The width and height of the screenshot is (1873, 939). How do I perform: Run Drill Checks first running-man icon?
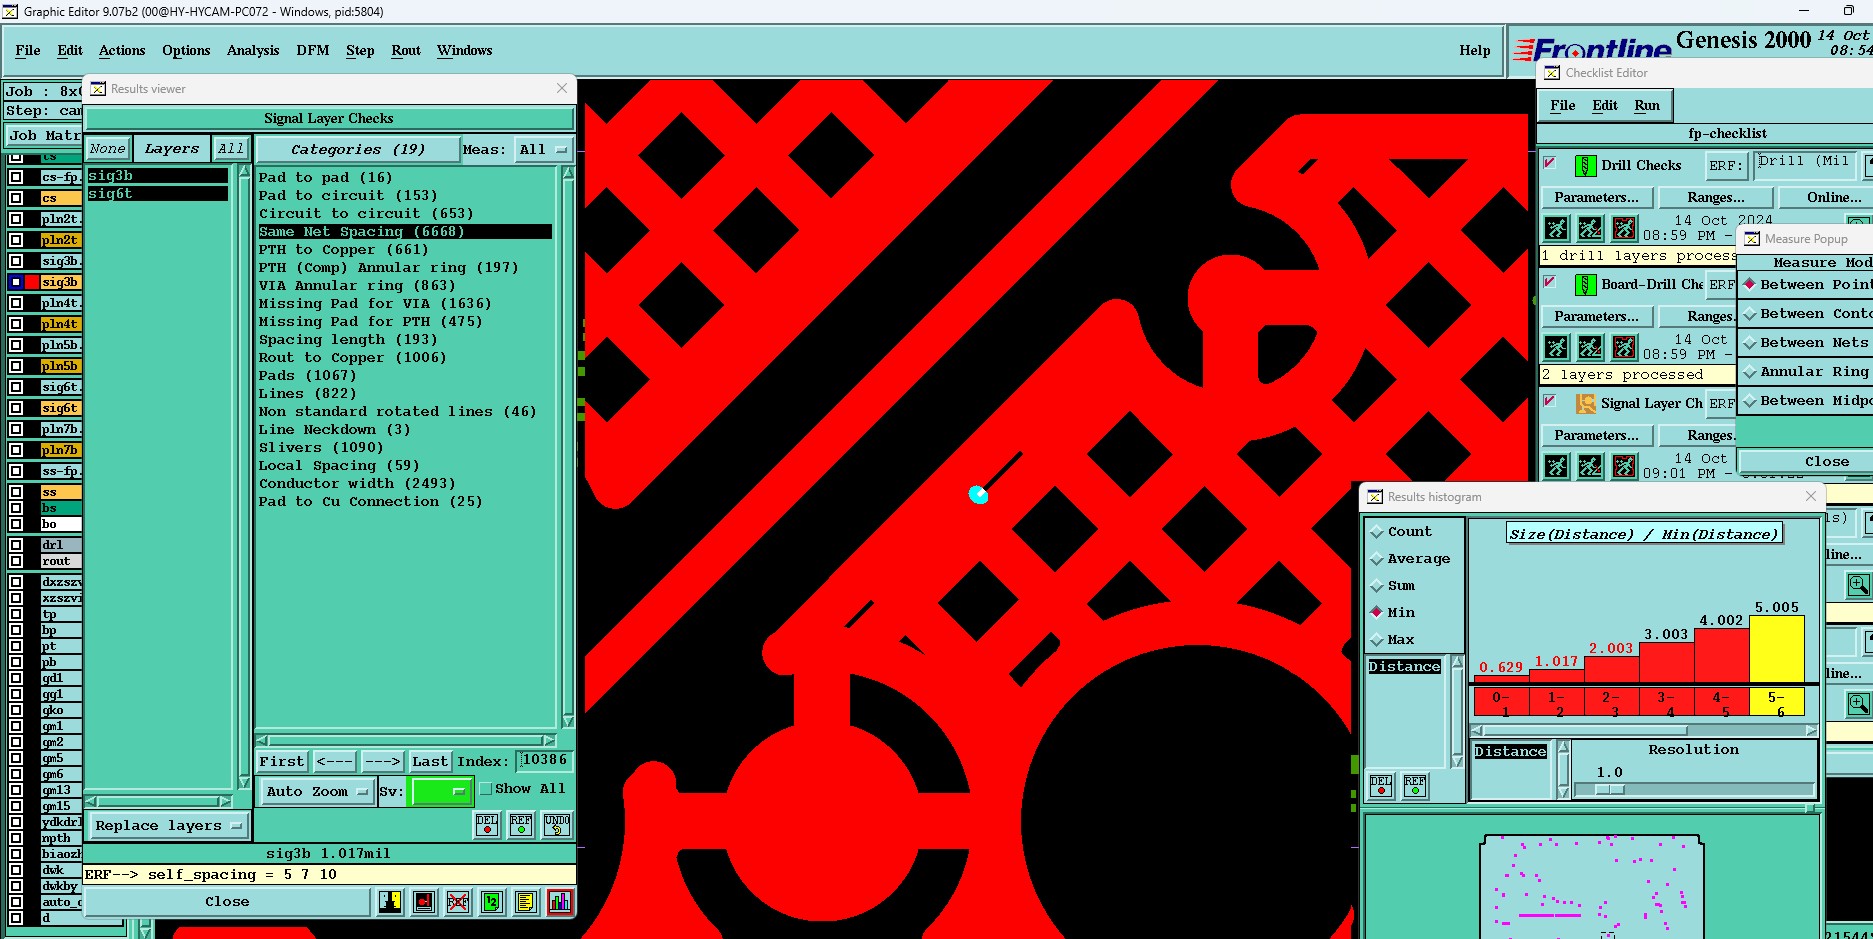[x=1556, y=228]
